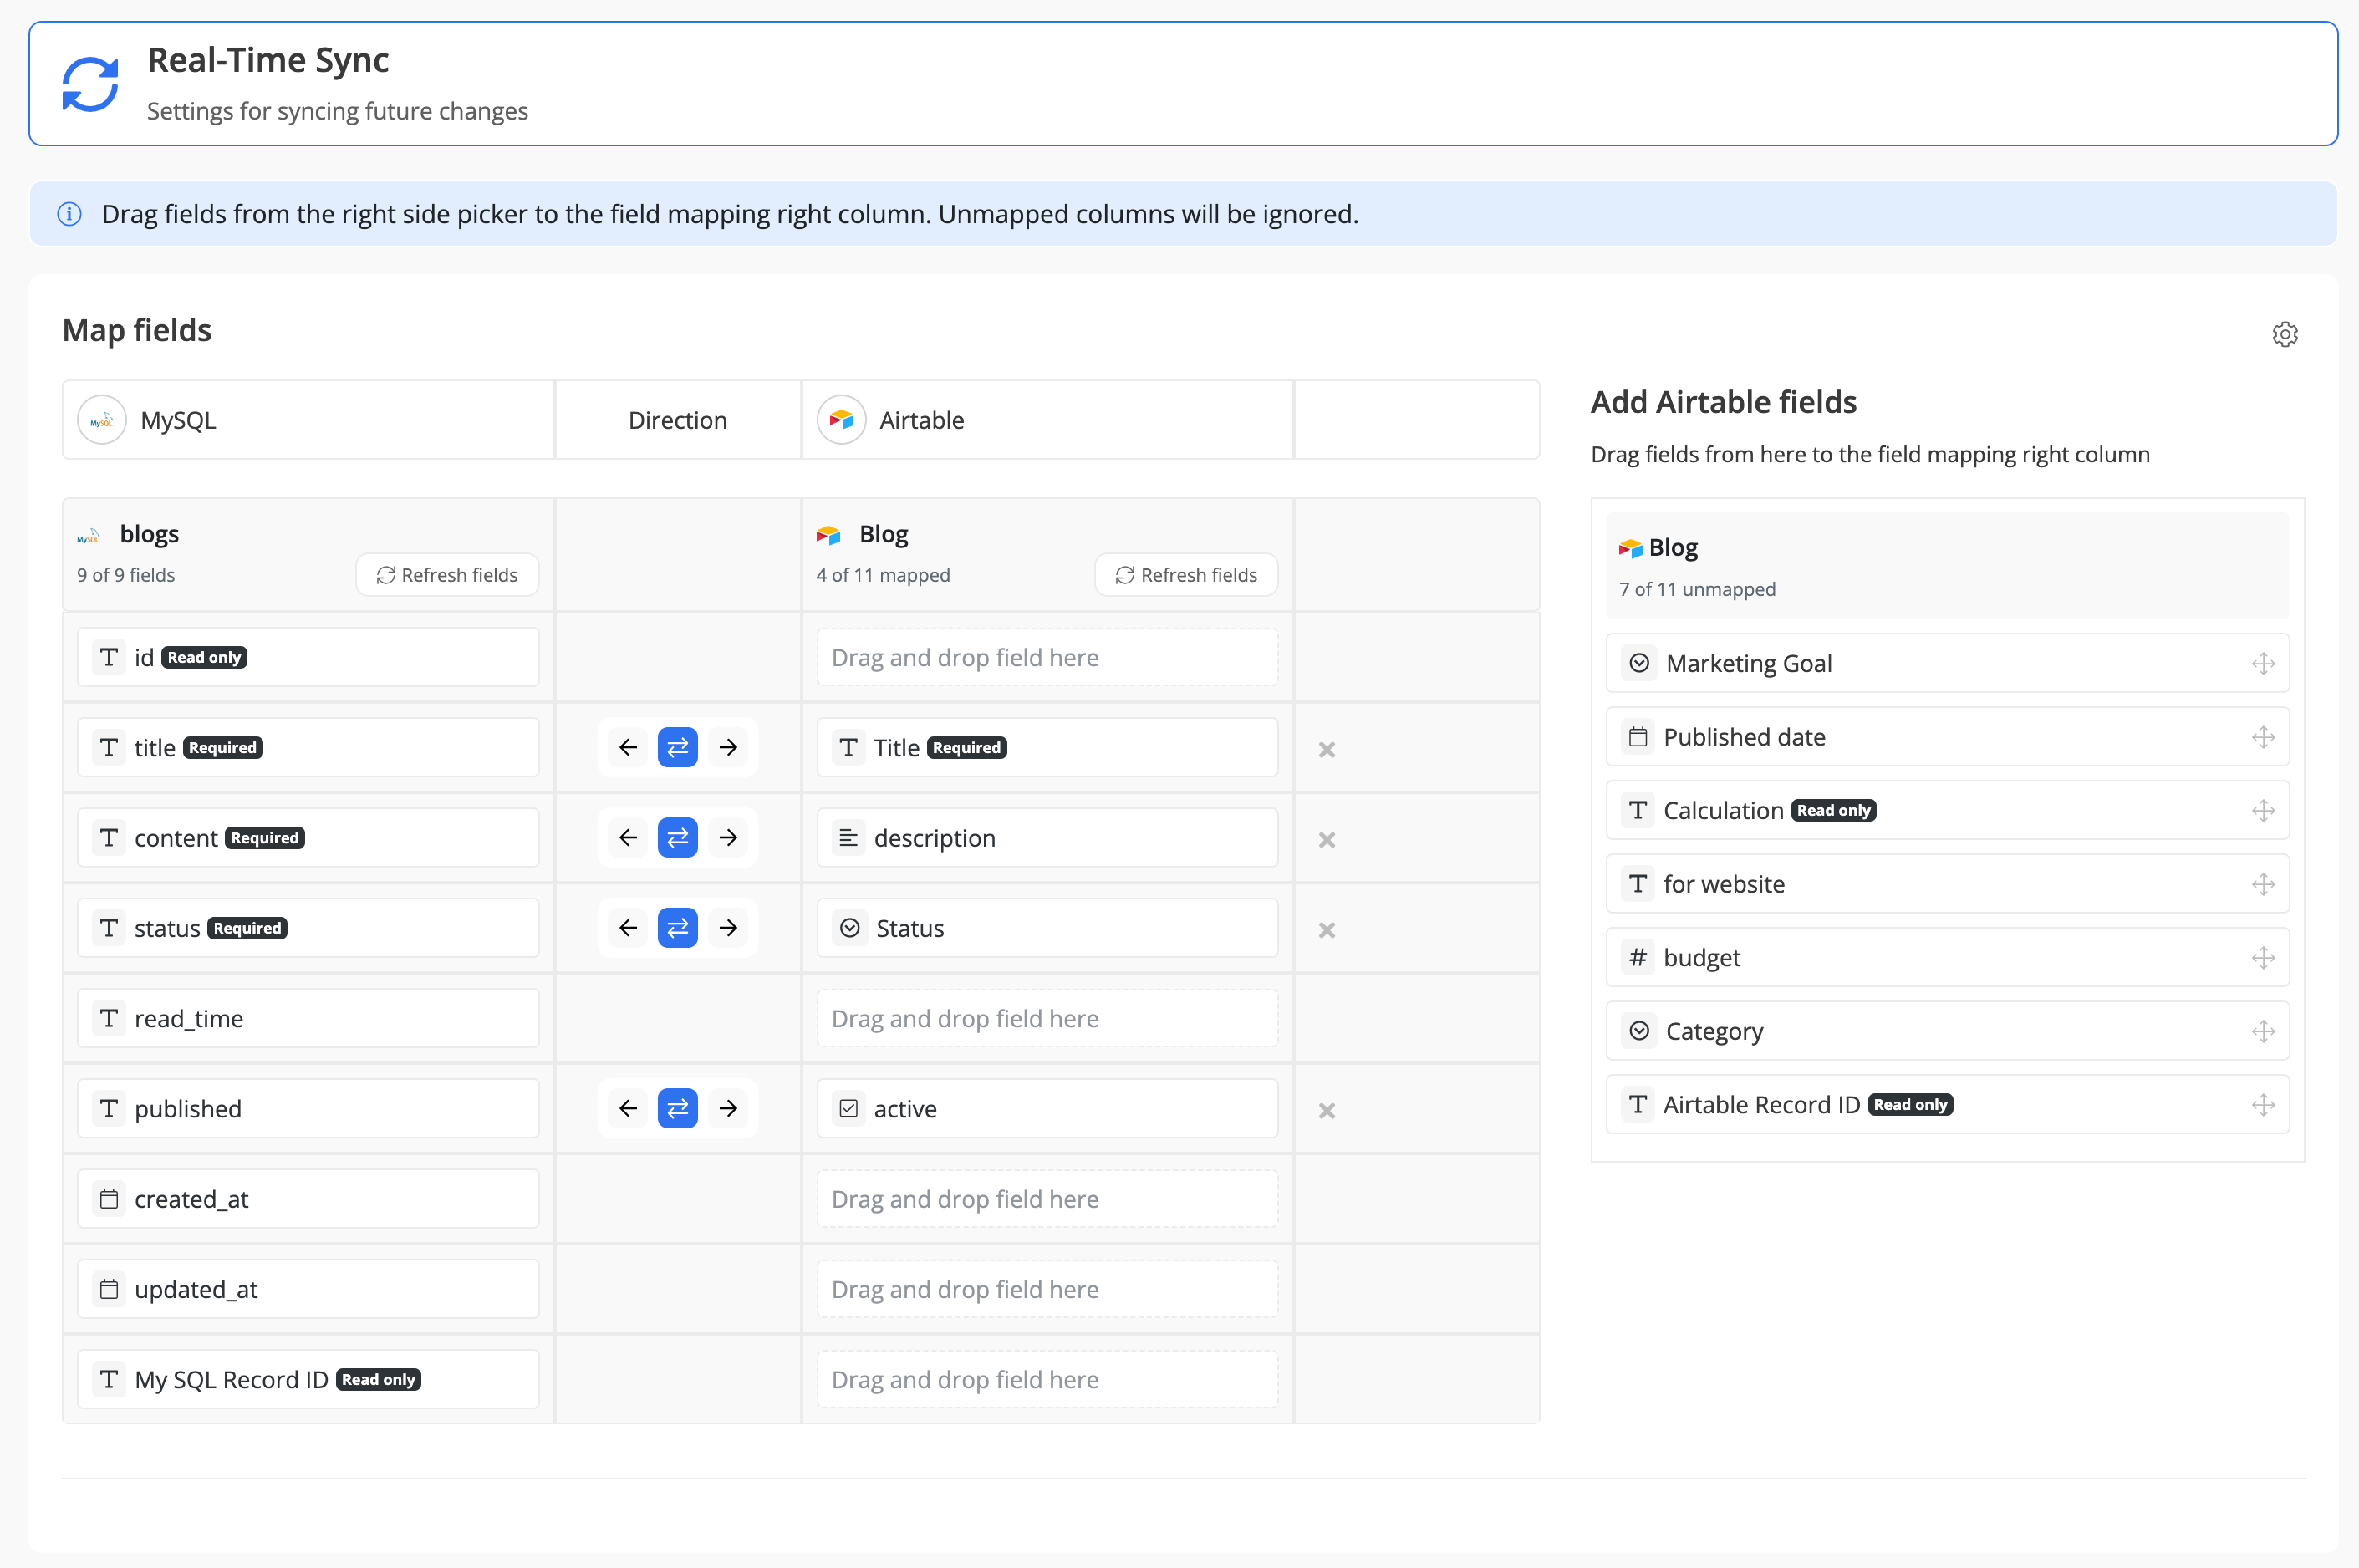Open the map fields settings gear

point(2284,334)
